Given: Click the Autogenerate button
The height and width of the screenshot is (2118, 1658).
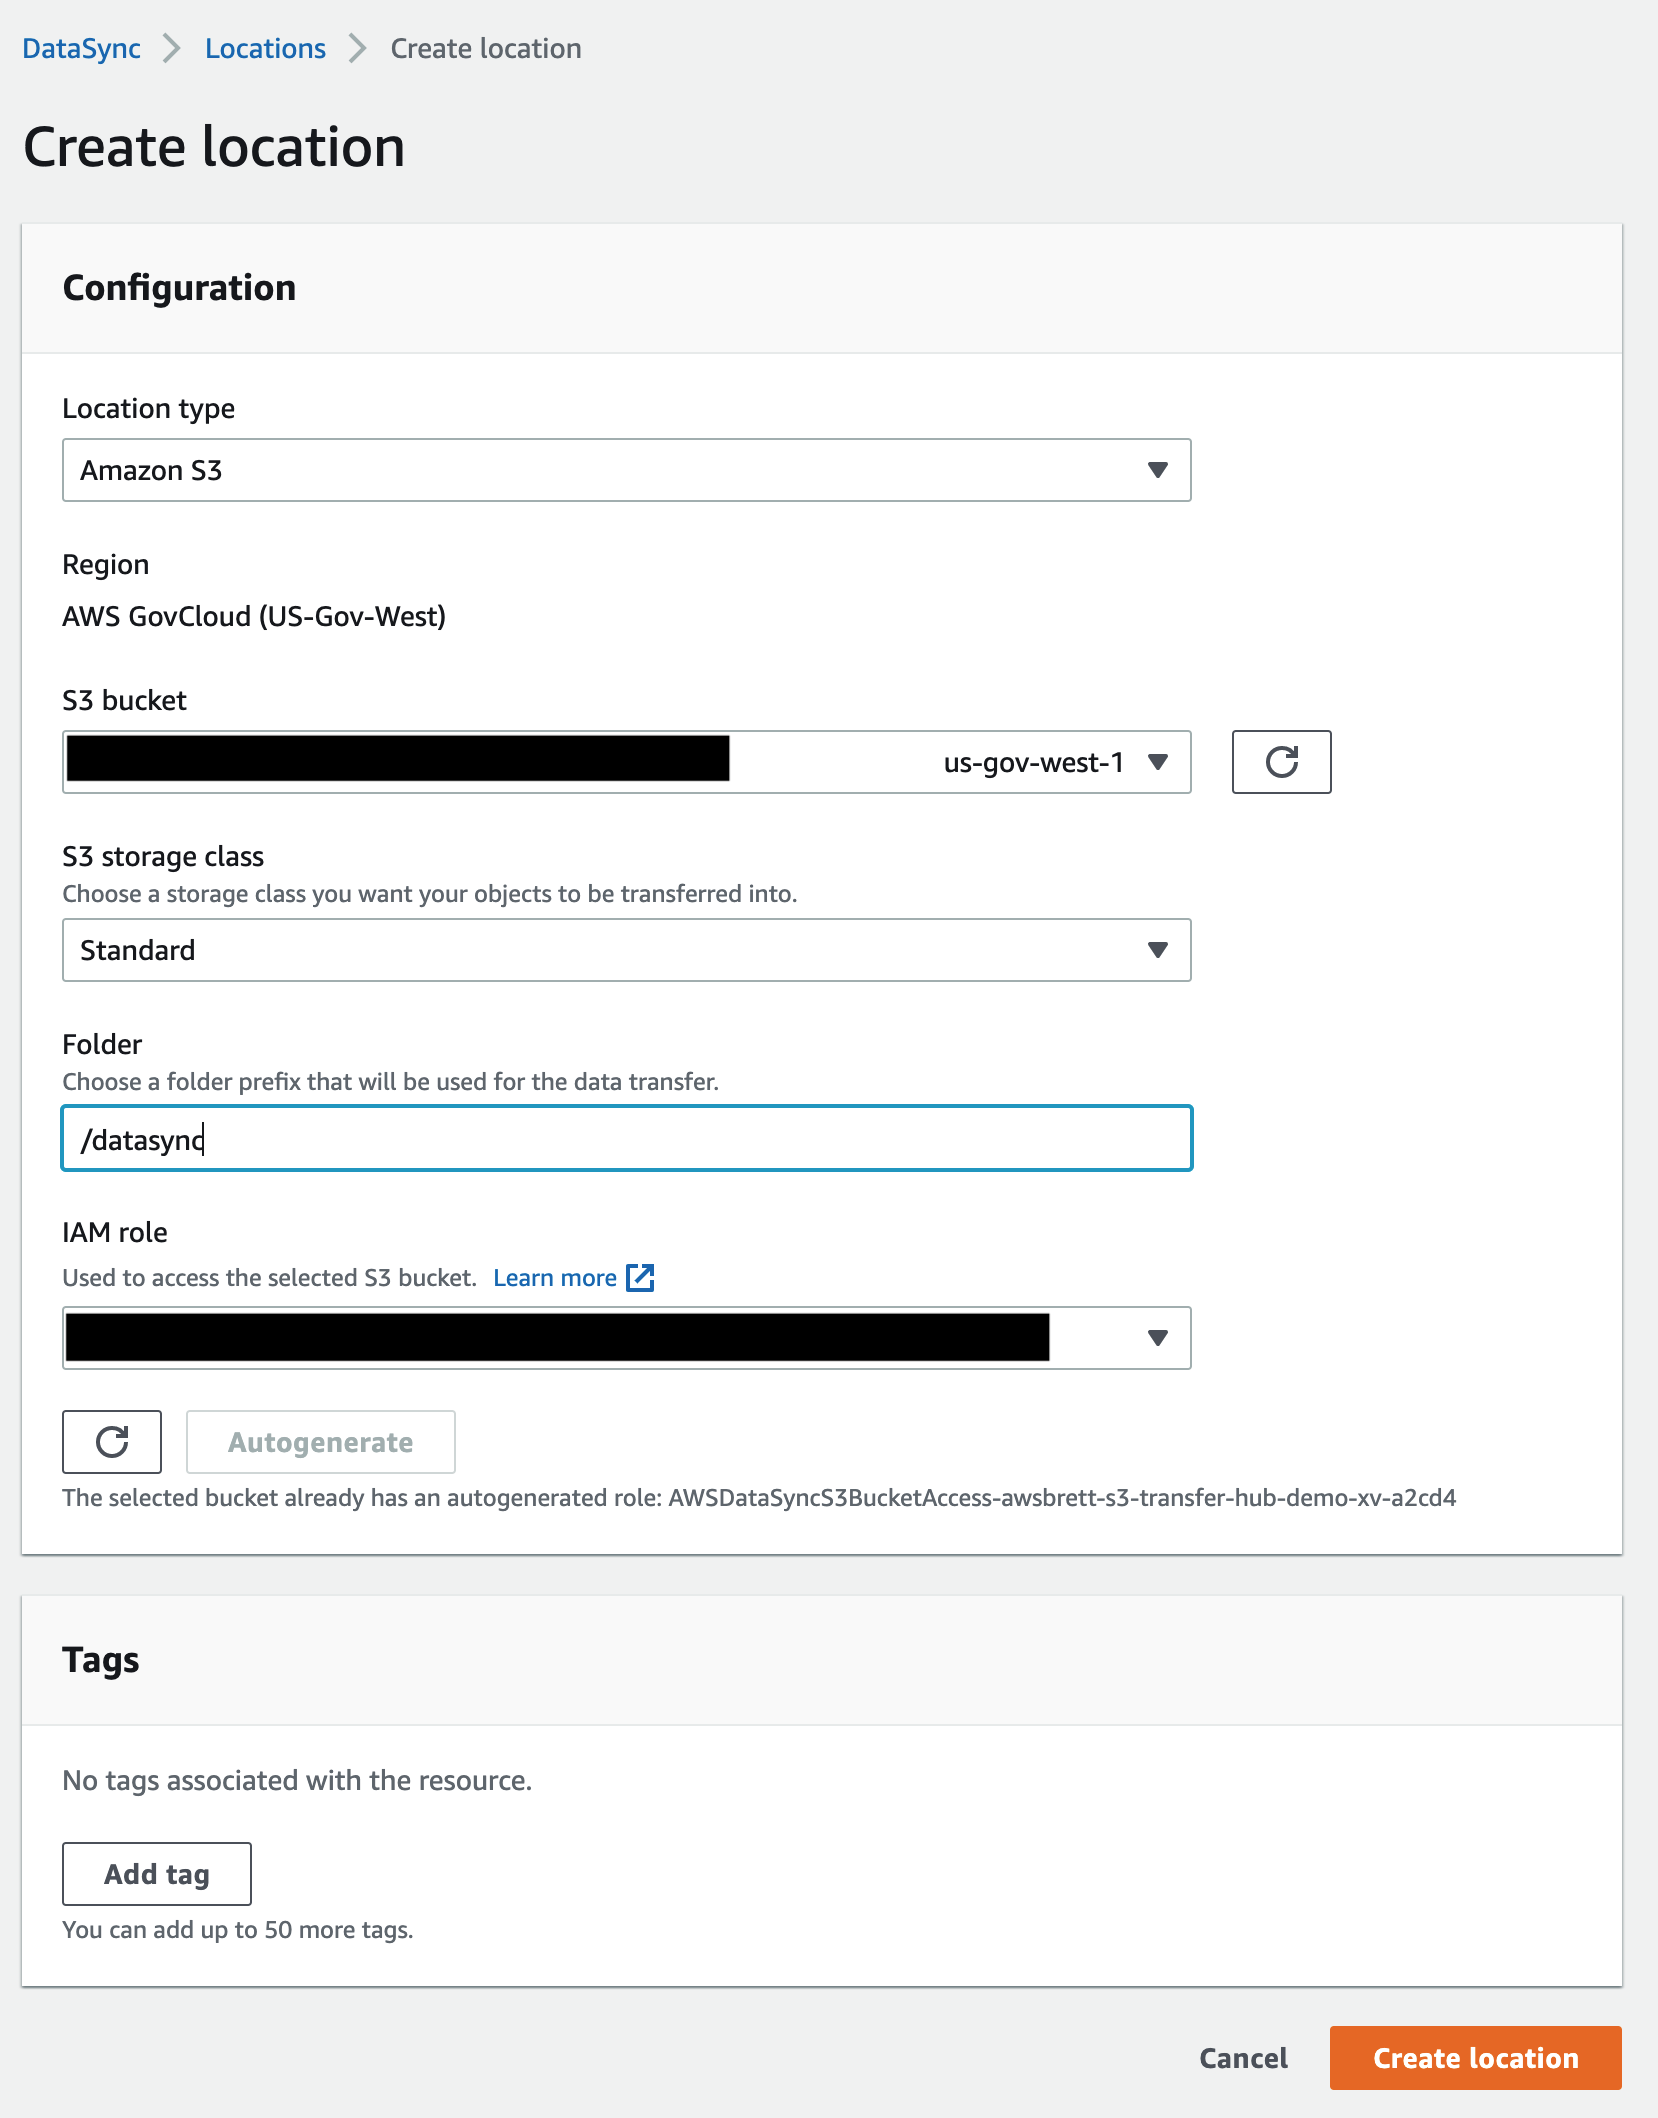Looking at the screenshot, I should 321,1442.
